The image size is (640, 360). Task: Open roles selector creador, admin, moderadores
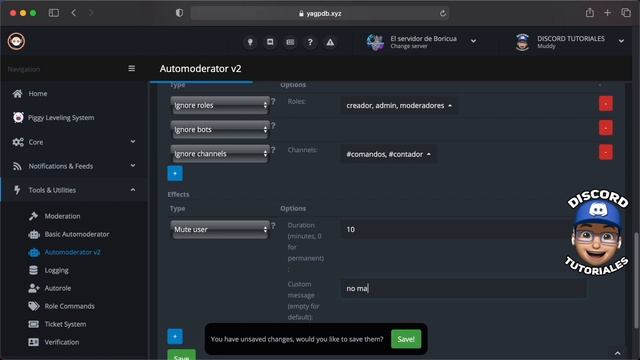click(399, 105)
